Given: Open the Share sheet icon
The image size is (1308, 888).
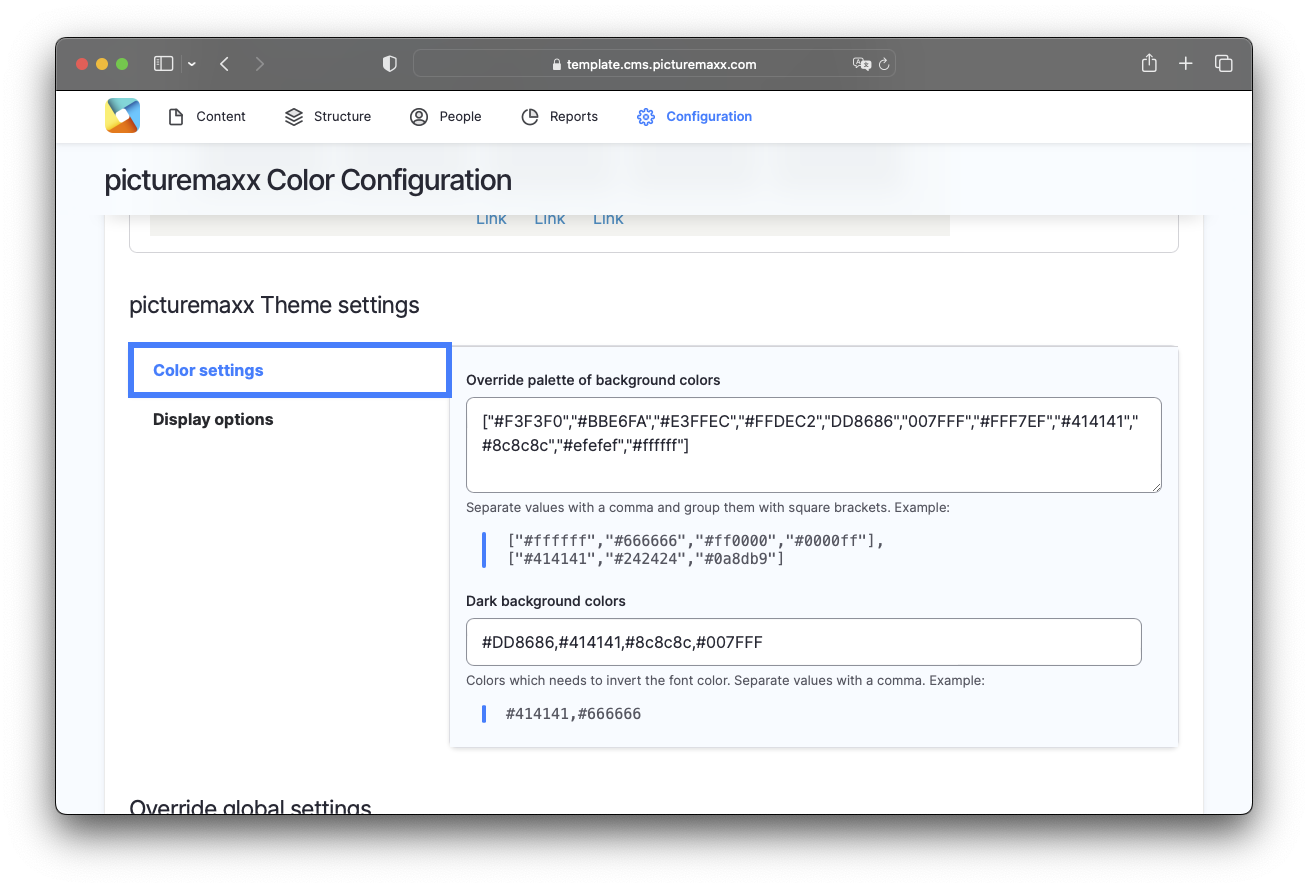Looking at the screenshot, I should pyautogui.click(x=1149, y=63).
